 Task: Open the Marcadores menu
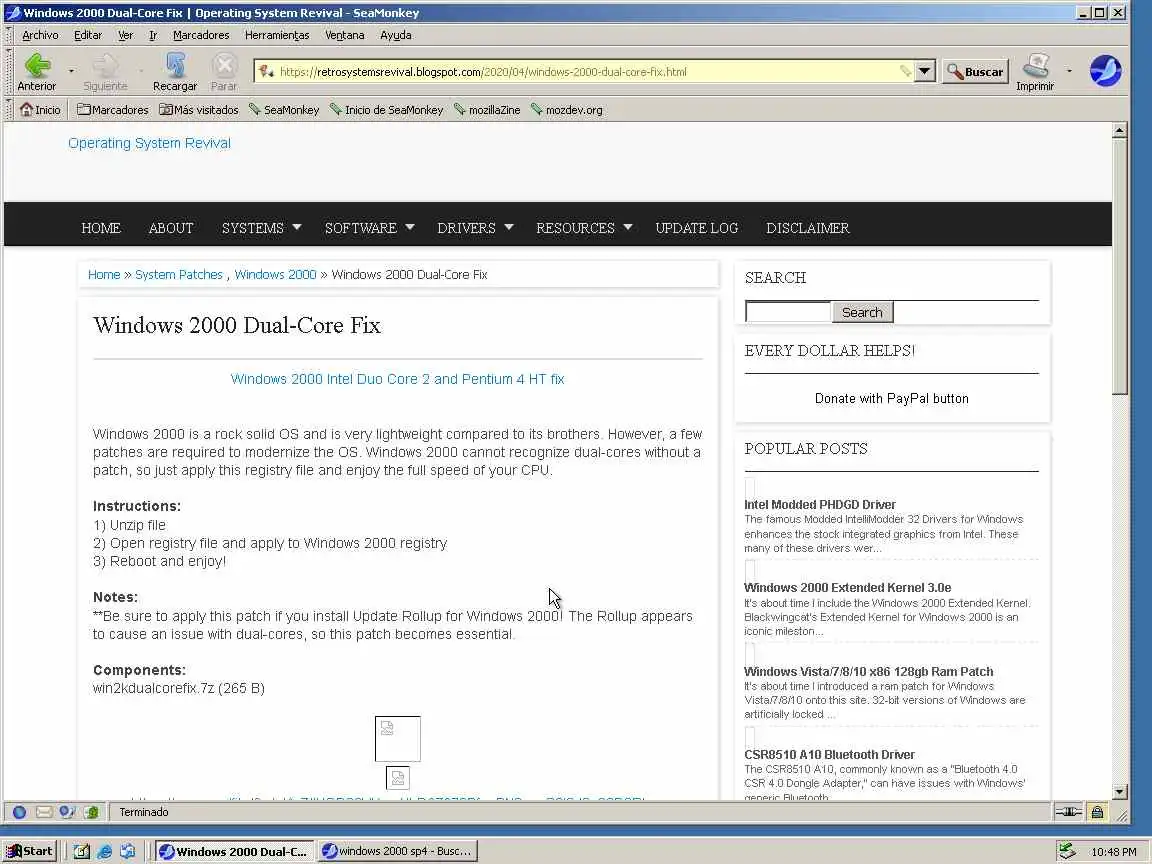201,35
